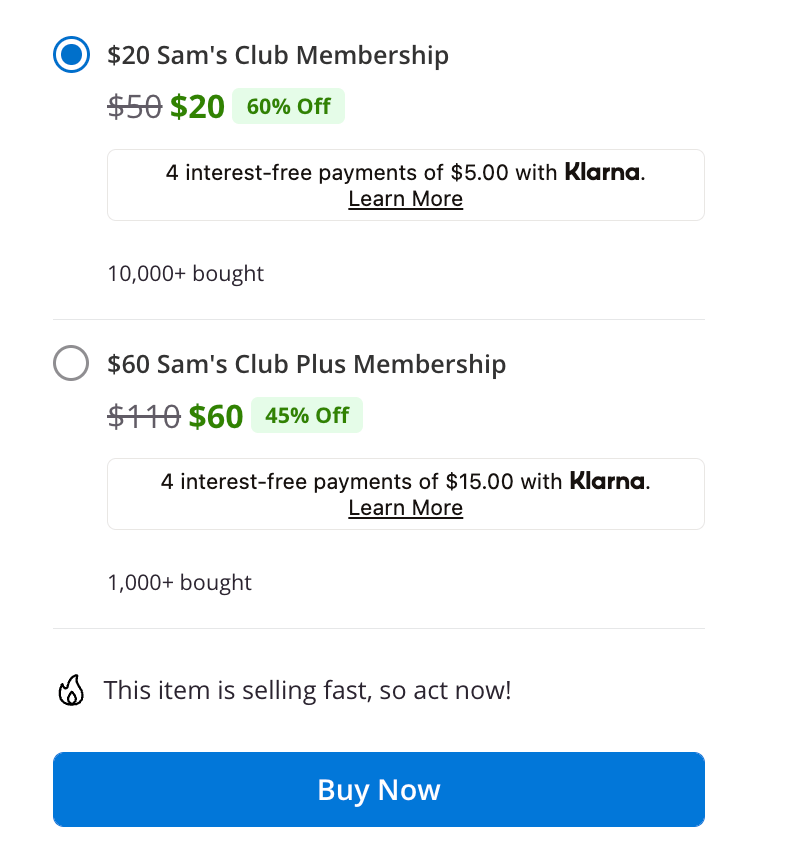Open Learn More under the $20 membership option
Image resolution: width=792 pixels, height=856 pixels.
[x=405, y=199]
